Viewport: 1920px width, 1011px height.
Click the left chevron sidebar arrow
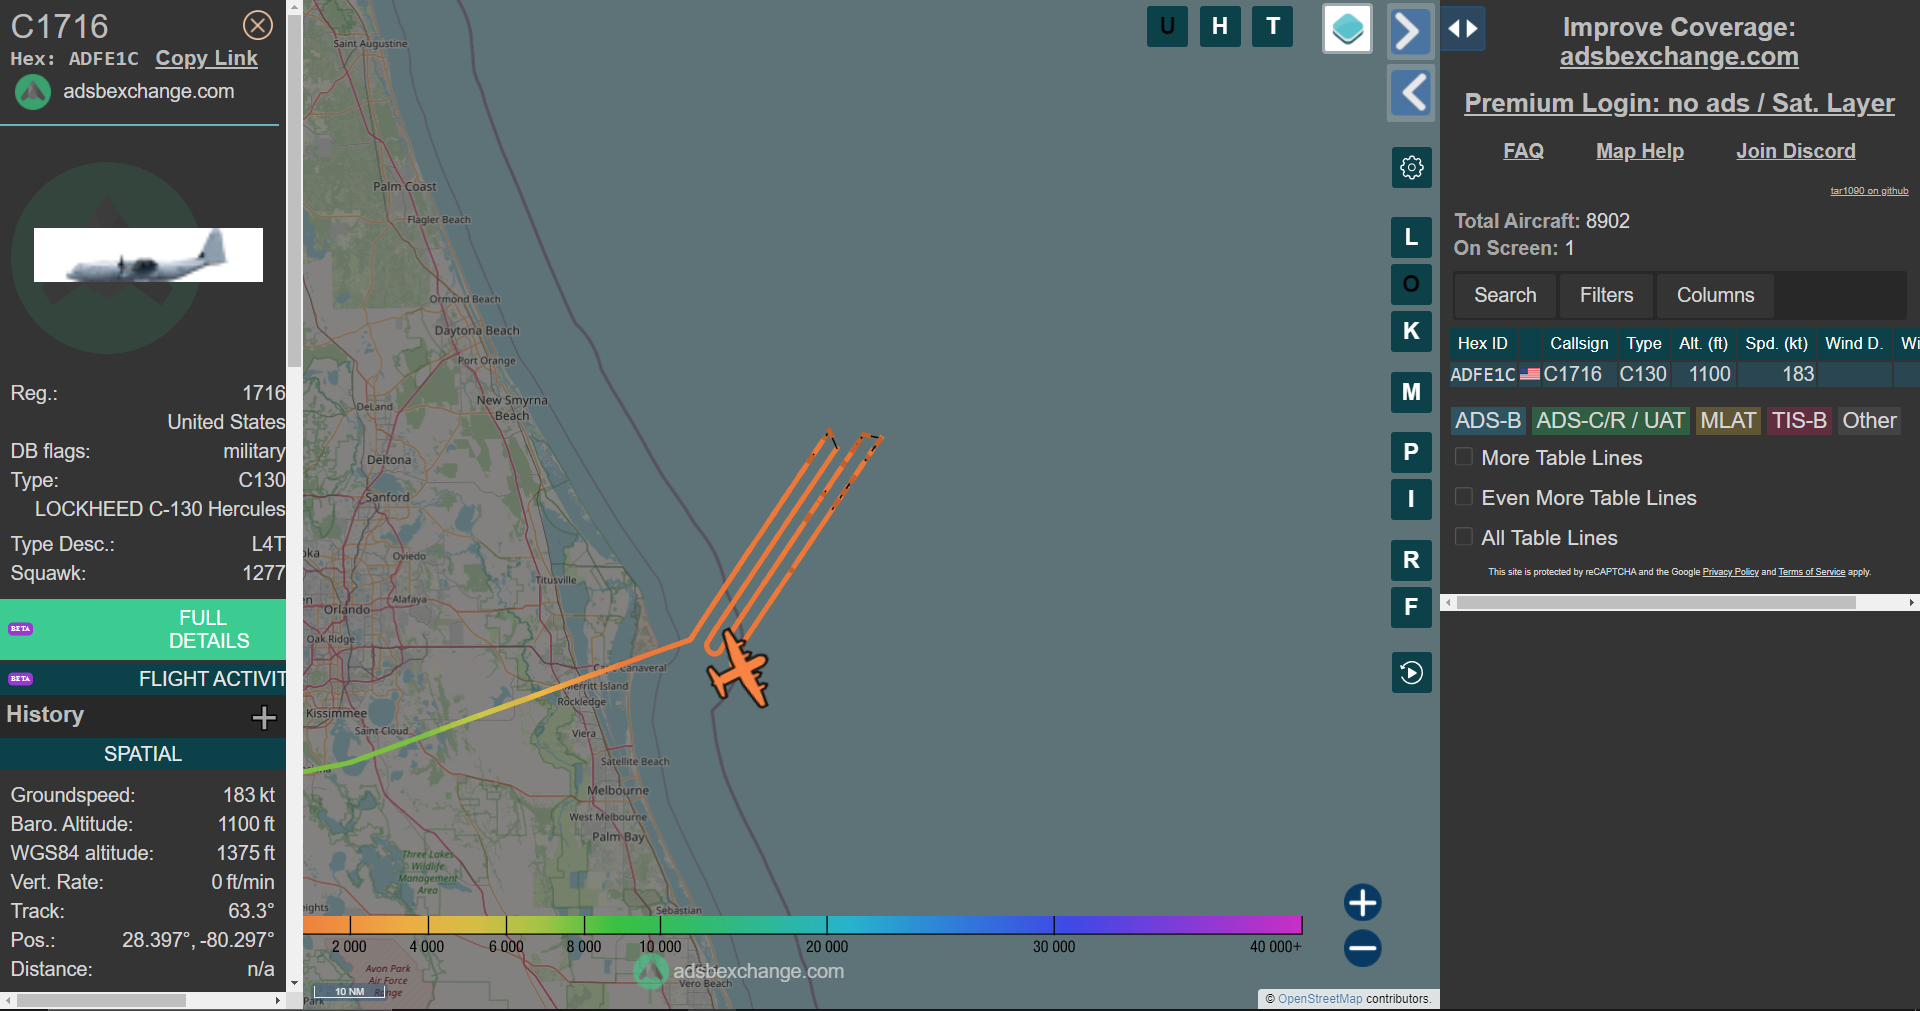pyautogui.click(x=1411, y=93)
